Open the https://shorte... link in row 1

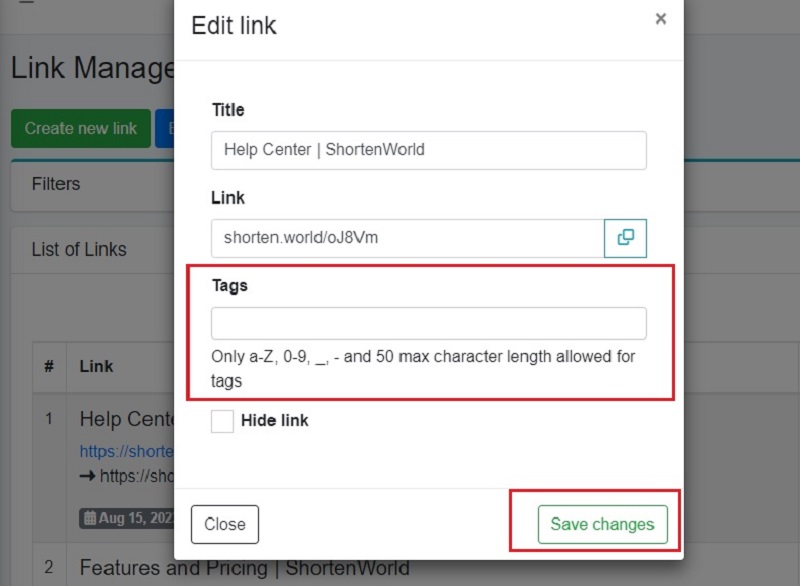(127, 451)
